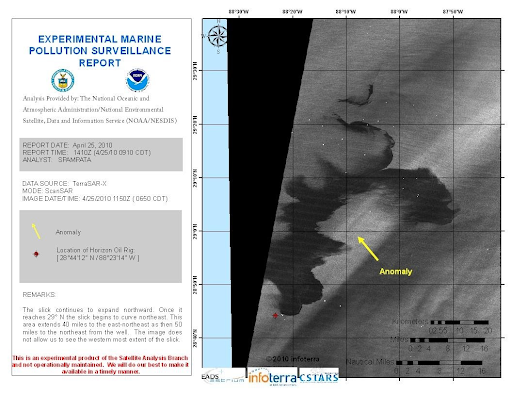Image resolution: width=512 pixels, height=396 pixels.
Task: Click the Miles scale bar
Action: (x=447, y=340)
